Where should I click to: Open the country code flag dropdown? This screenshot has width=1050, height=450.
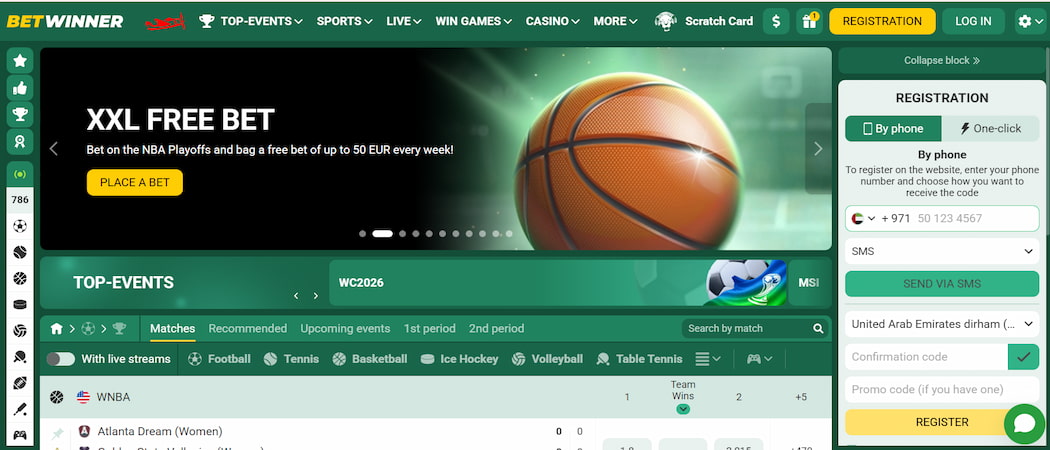[864, 218]
